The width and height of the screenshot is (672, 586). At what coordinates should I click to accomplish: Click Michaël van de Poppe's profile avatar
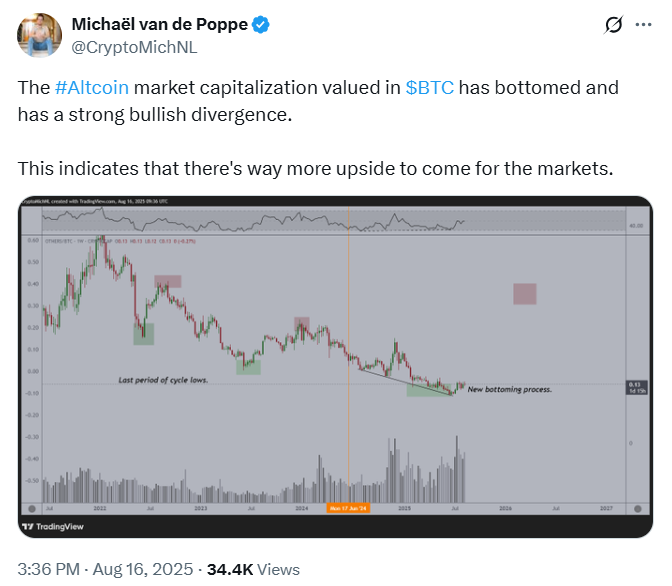point(39,35)
